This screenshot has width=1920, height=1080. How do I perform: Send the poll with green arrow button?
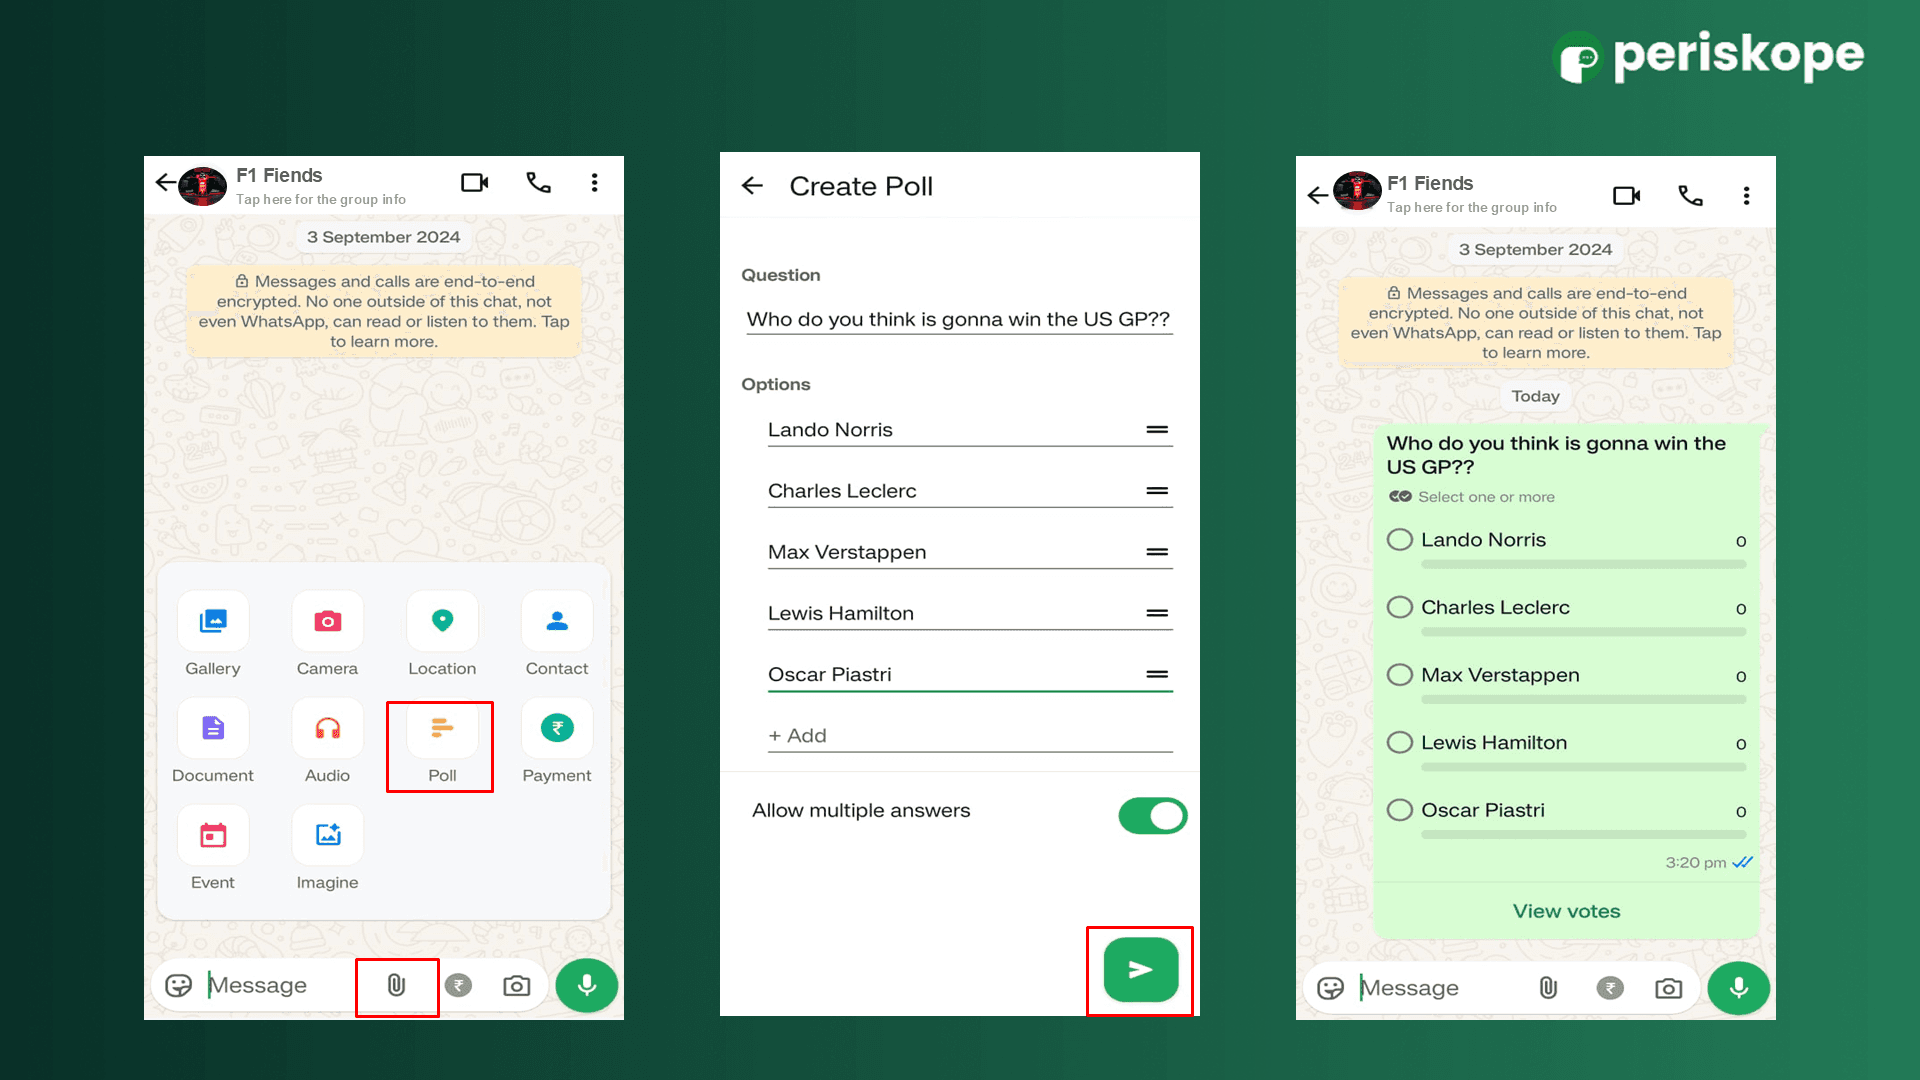tap(1141, 970)
